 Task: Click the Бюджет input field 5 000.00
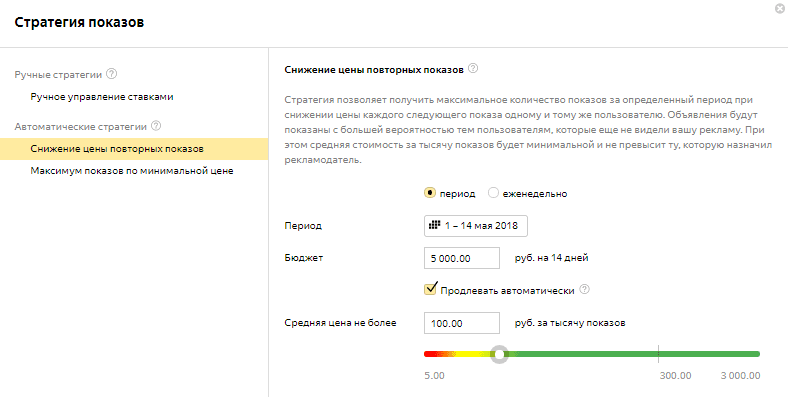[462, 258]
